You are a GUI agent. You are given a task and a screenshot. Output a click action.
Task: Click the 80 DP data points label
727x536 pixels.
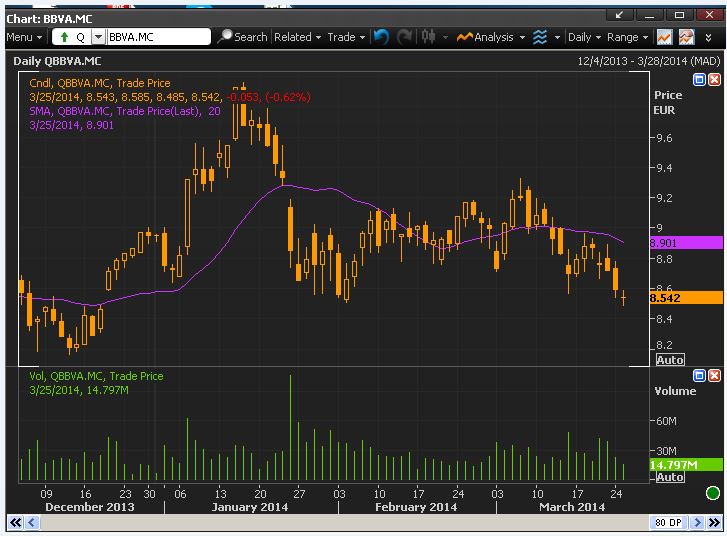click(668, 523)
